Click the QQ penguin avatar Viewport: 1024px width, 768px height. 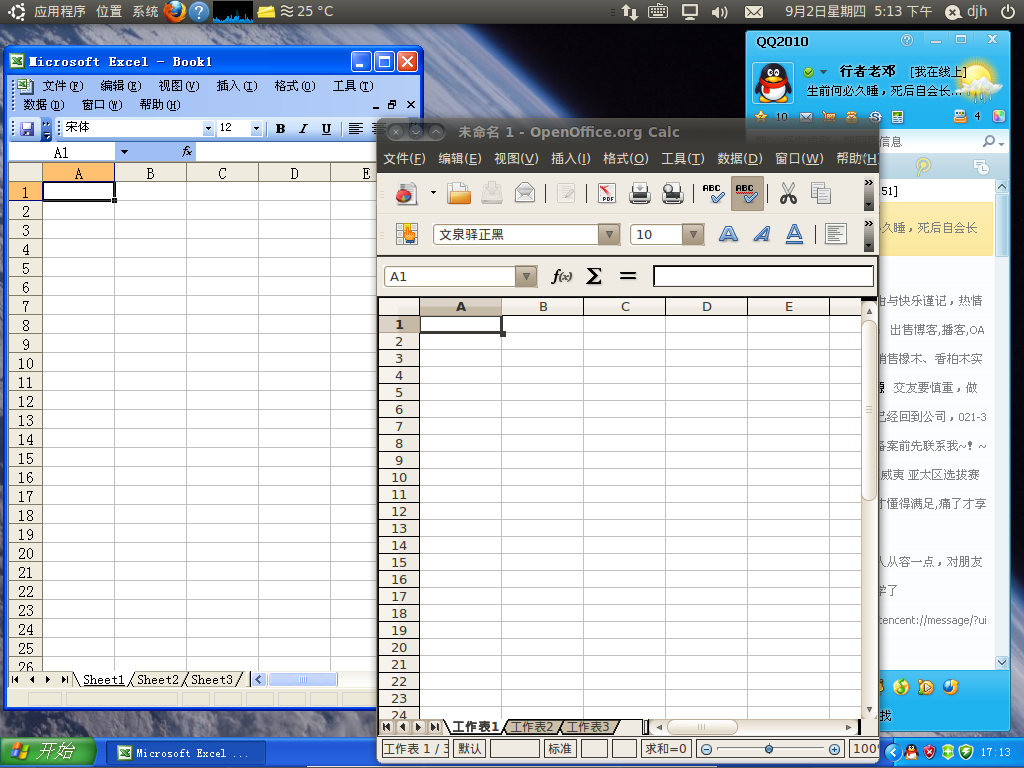point(773,83)
